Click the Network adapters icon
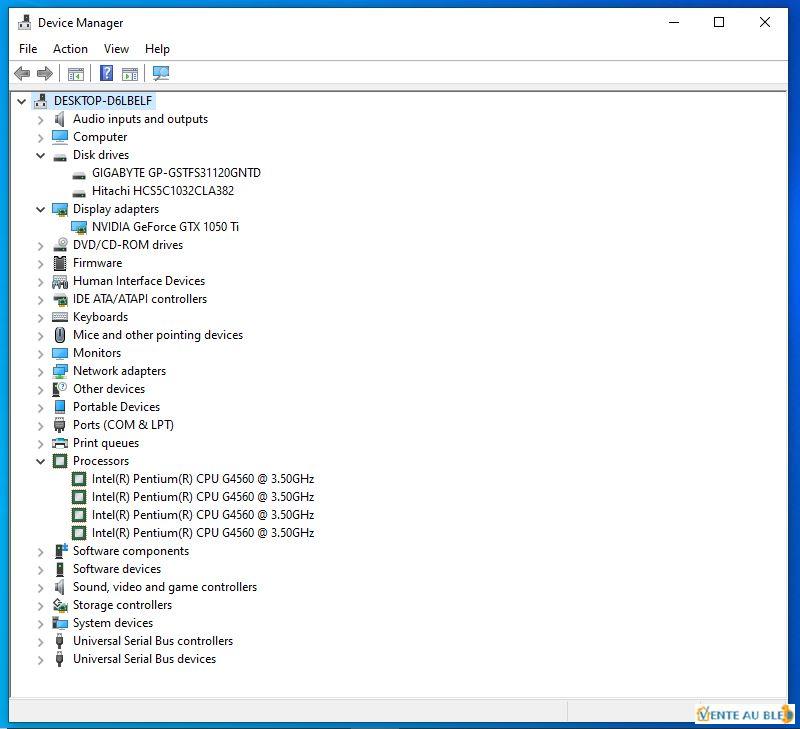Image resolution: width=800 pixels, height=729 pixels. tap(60, 371)
